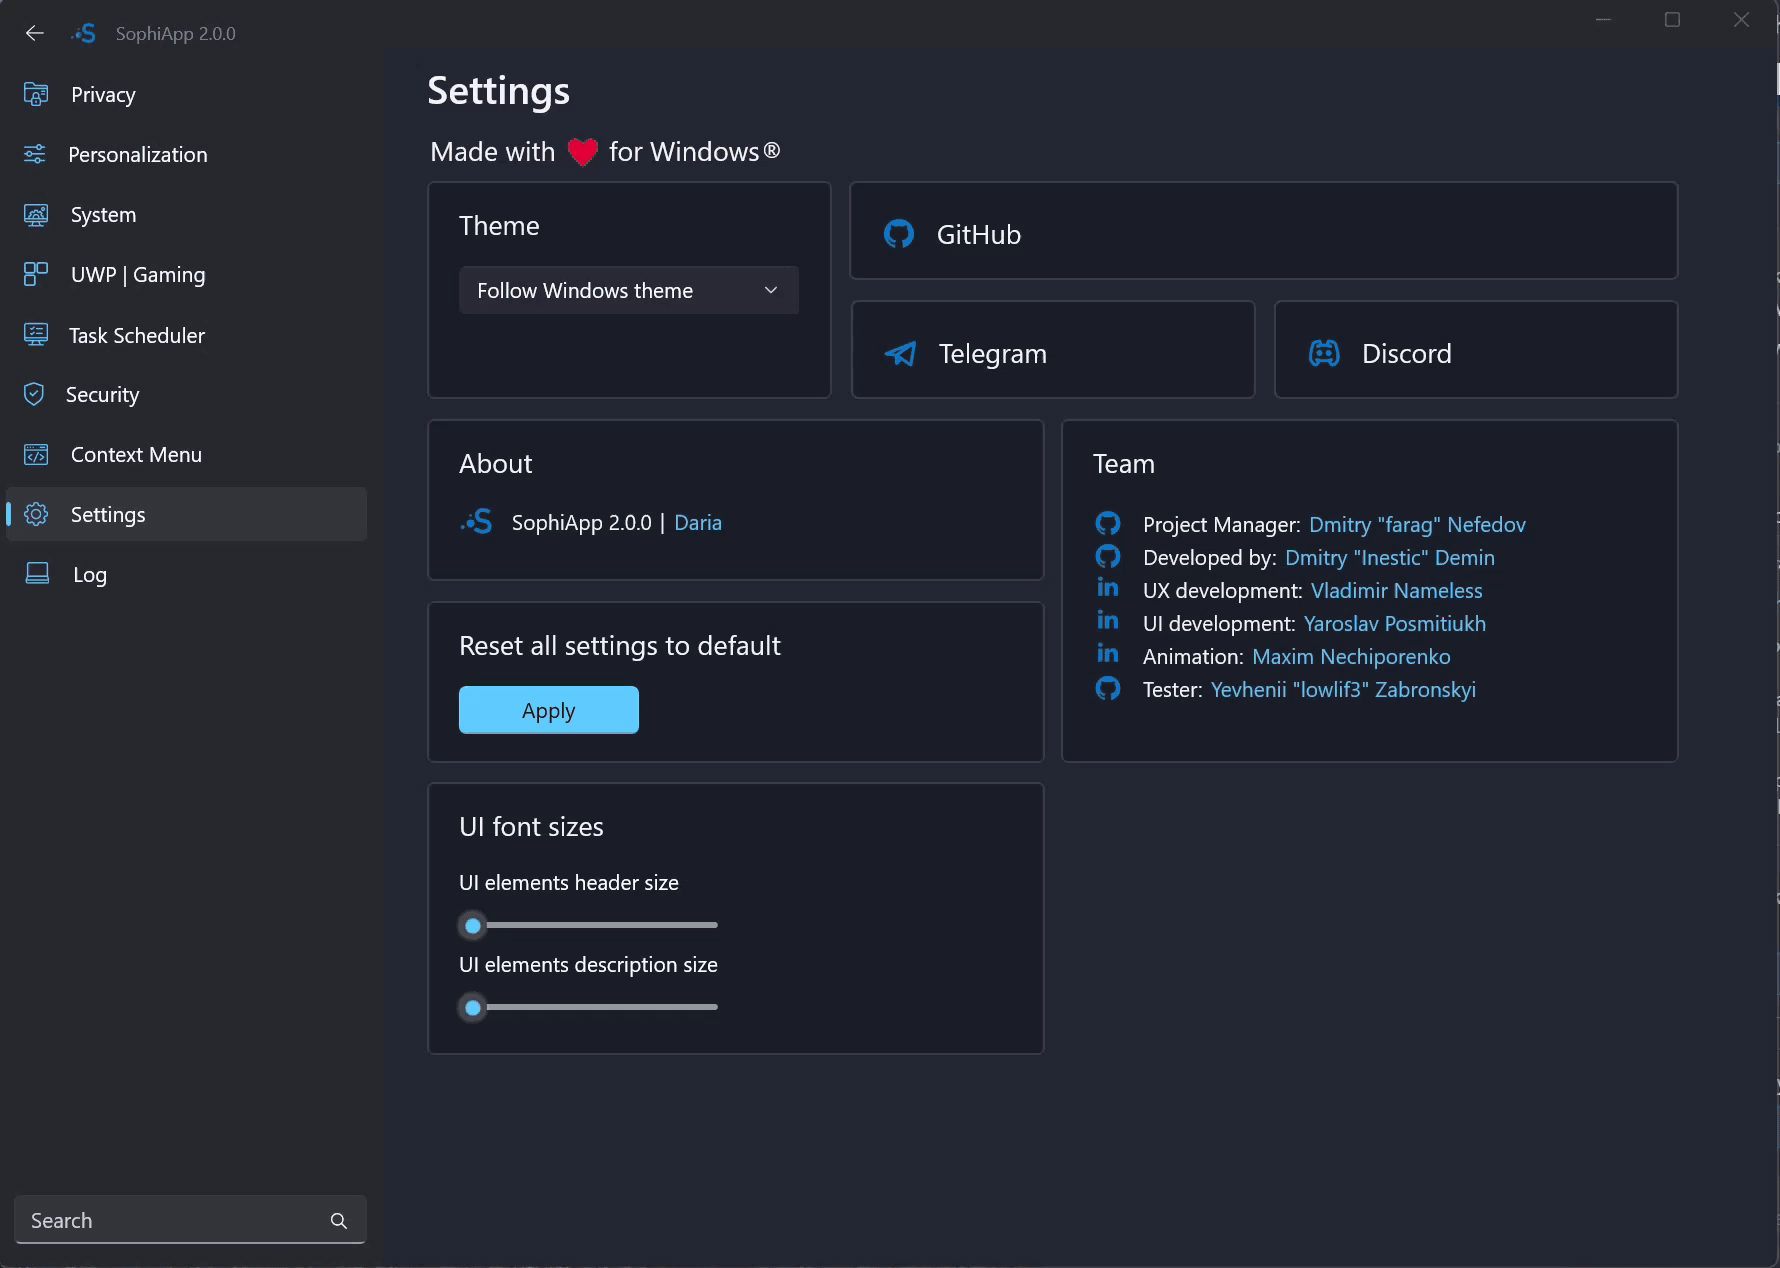Expand the Follow Windows theme dropdown
The height and width of the screenshot is (1268, 1780).
click(x=628, y=290)
